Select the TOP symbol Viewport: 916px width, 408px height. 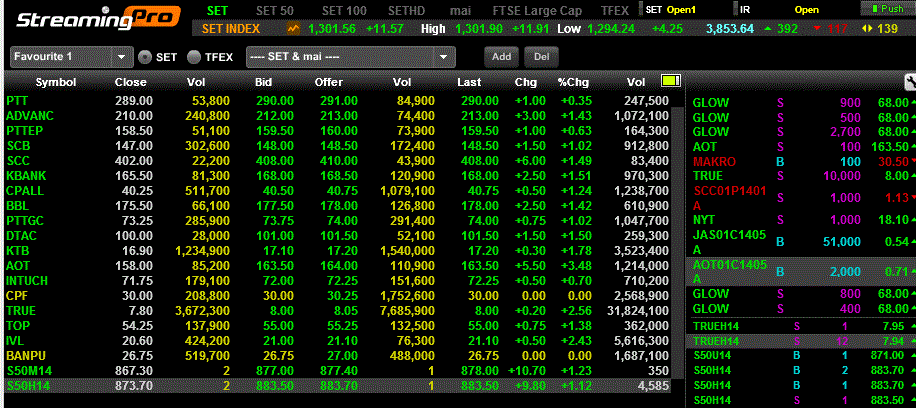tap(17, 326)
